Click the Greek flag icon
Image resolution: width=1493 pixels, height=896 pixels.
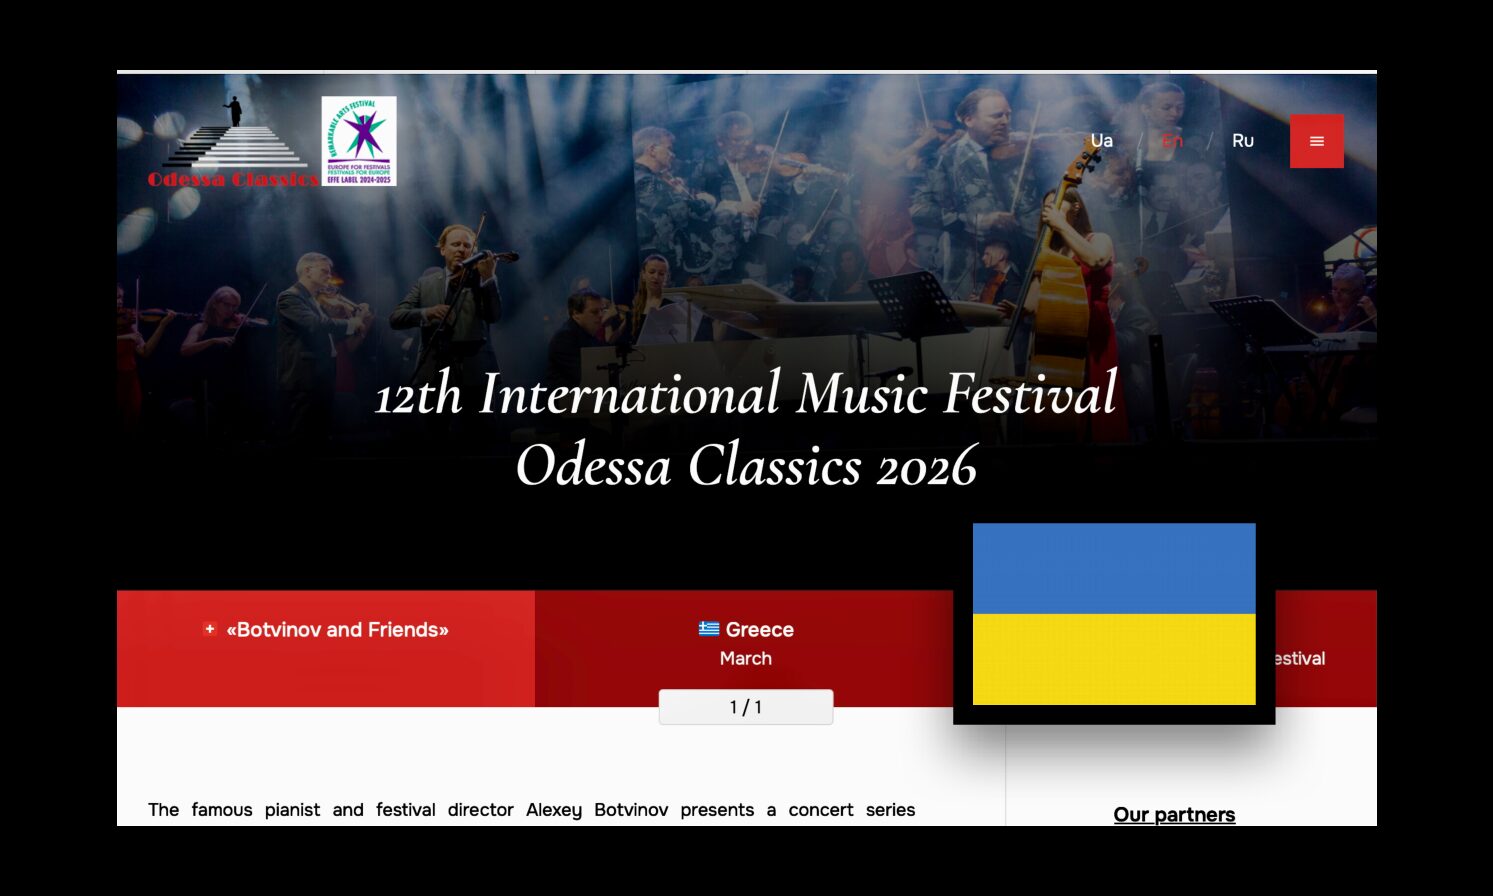[x=709, y=629]
